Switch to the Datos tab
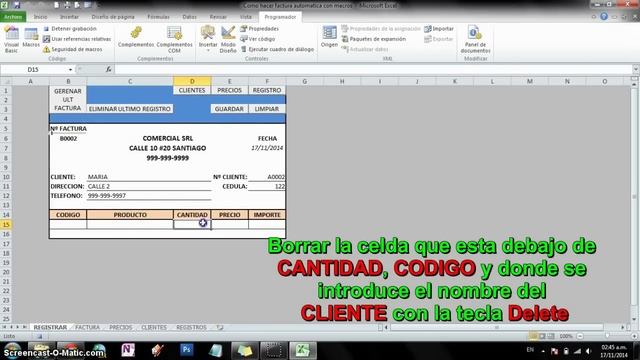This screenshot has height=360, width=640. [x=189, y=17]
